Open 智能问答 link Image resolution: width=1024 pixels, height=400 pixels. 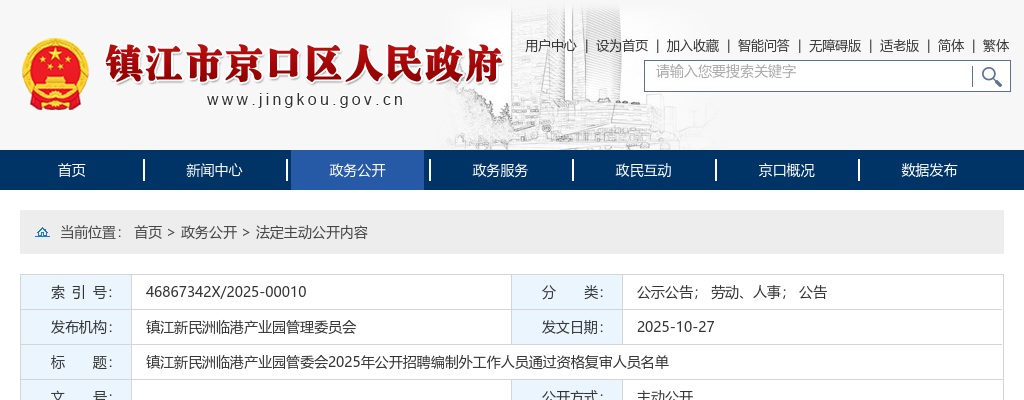(x=763, y=46)
